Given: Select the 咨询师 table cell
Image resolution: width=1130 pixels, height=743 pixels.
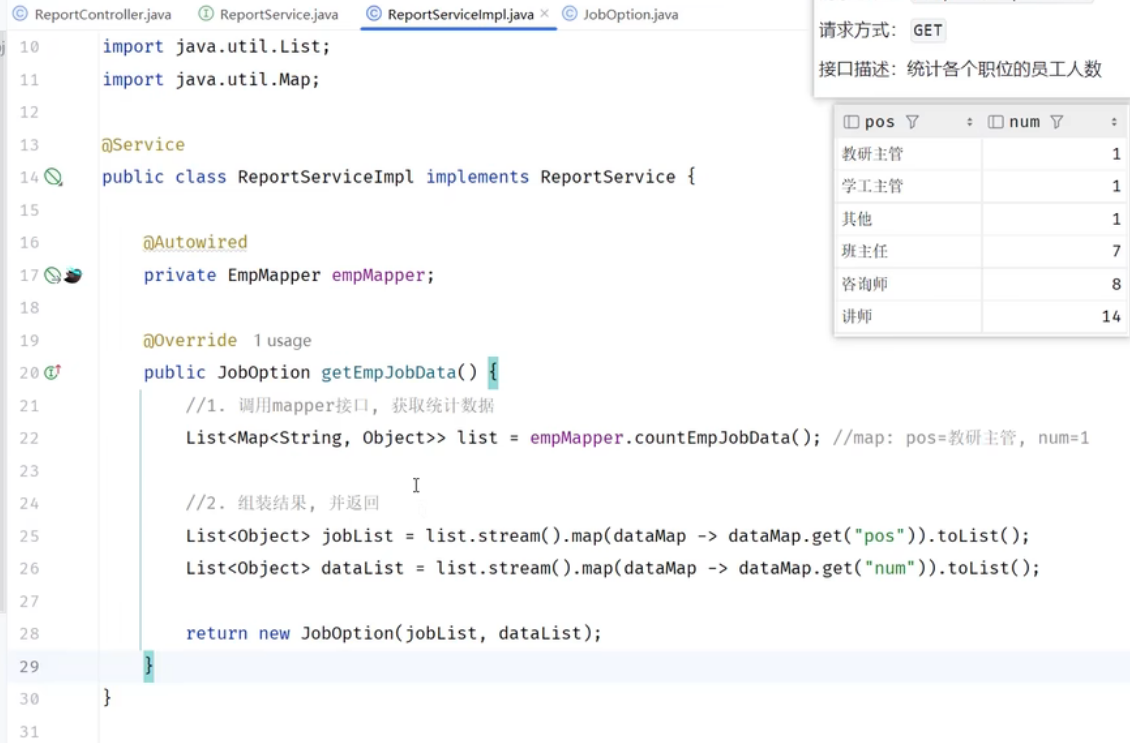Looking at the screenshot, I should pyautogui.click(x=908, y=283).
